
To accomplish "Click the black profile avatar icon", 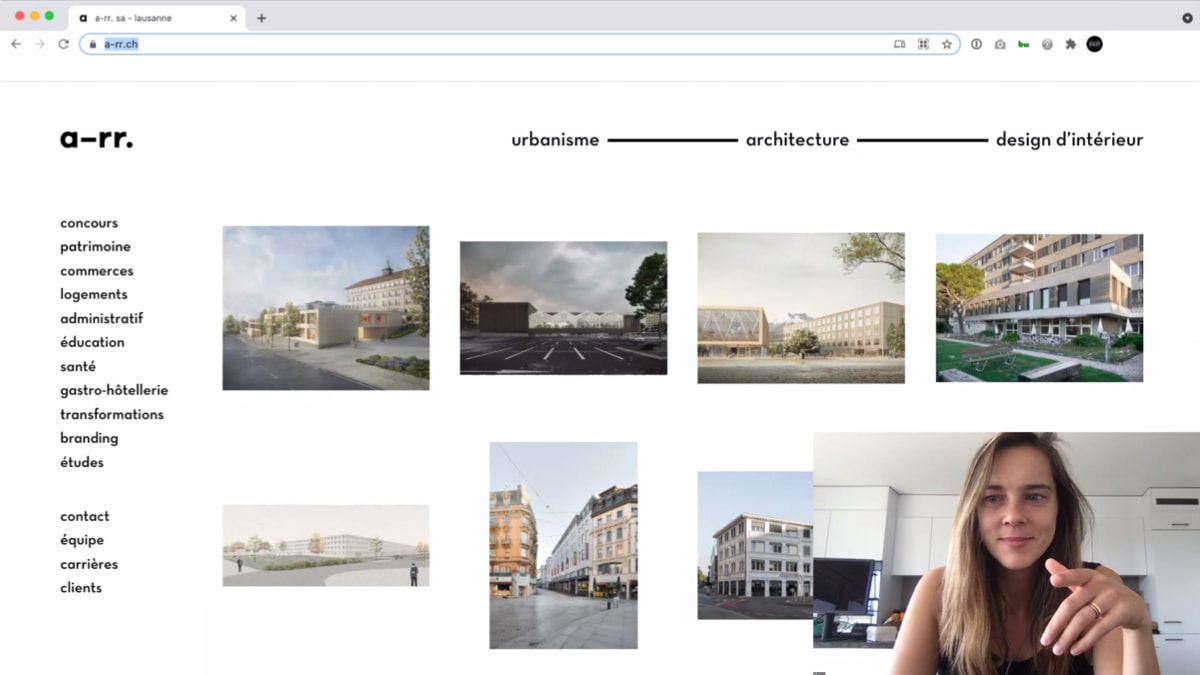I will pyautogui.click(x=1095, y=44).
